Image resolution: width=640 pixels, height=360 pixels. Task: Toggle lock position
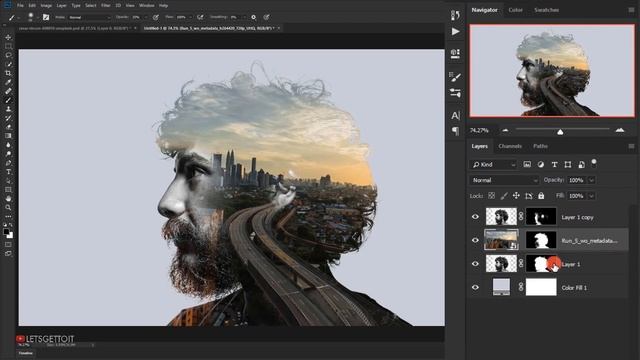click(516, 196)
